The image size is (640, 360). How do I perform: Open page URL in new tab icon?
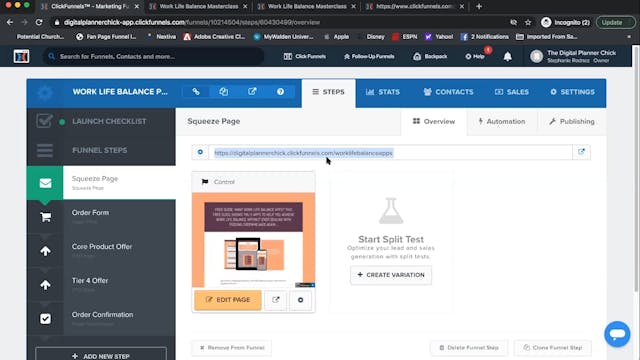581,152
